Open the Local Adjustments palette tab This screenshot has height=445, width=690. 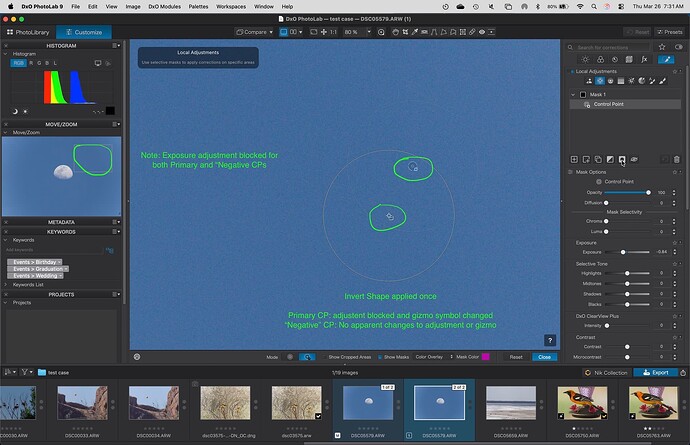pyautogui.click(x=666, y=59)
